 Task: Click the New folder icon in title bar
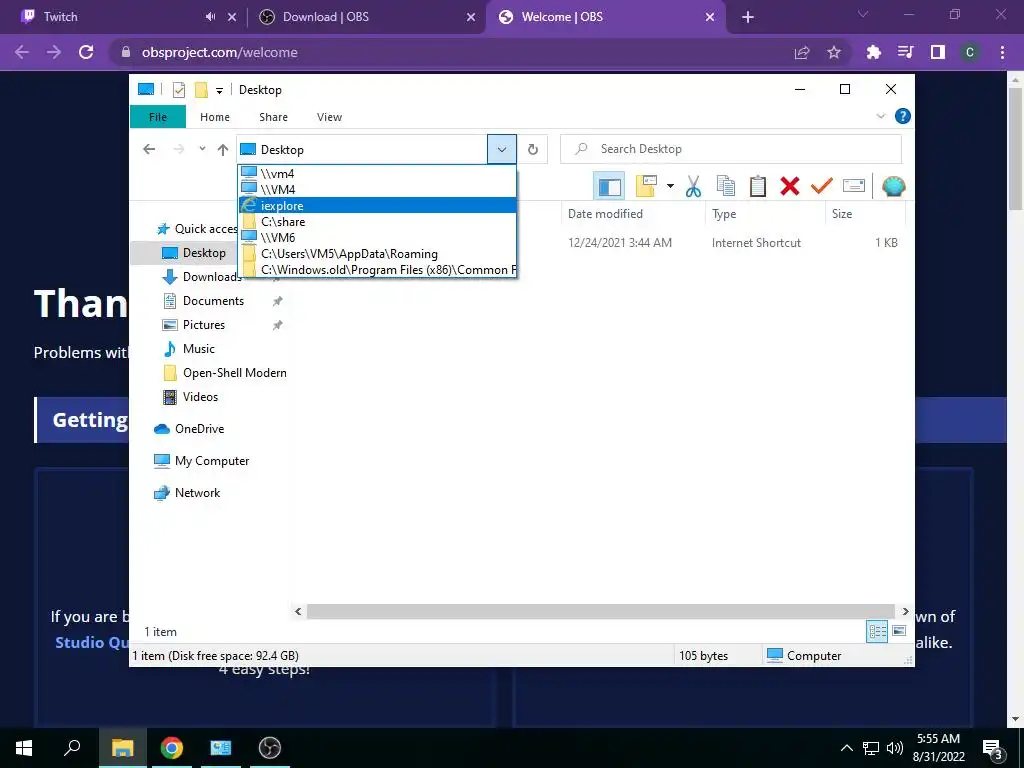point(201,90)
